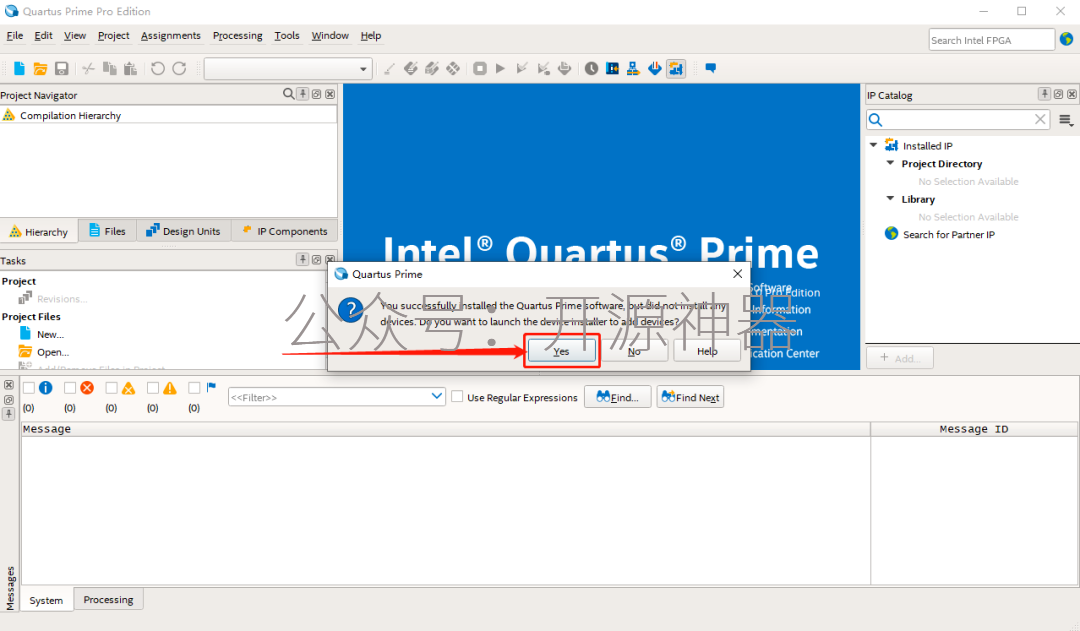Toggle the Warning messages filter checkbox
Viewport: 1080px width, 631px height.
pyautogui.click(x=153, y=388)
